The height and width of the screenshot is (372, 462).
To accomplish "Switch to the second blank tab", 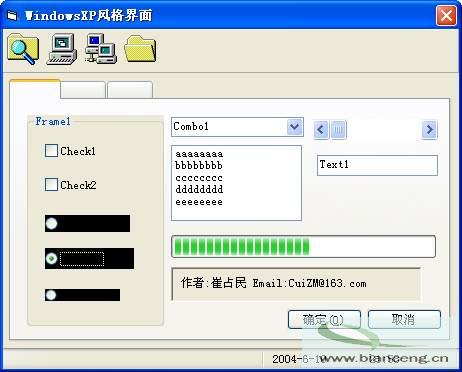I will tap(83, 90).
